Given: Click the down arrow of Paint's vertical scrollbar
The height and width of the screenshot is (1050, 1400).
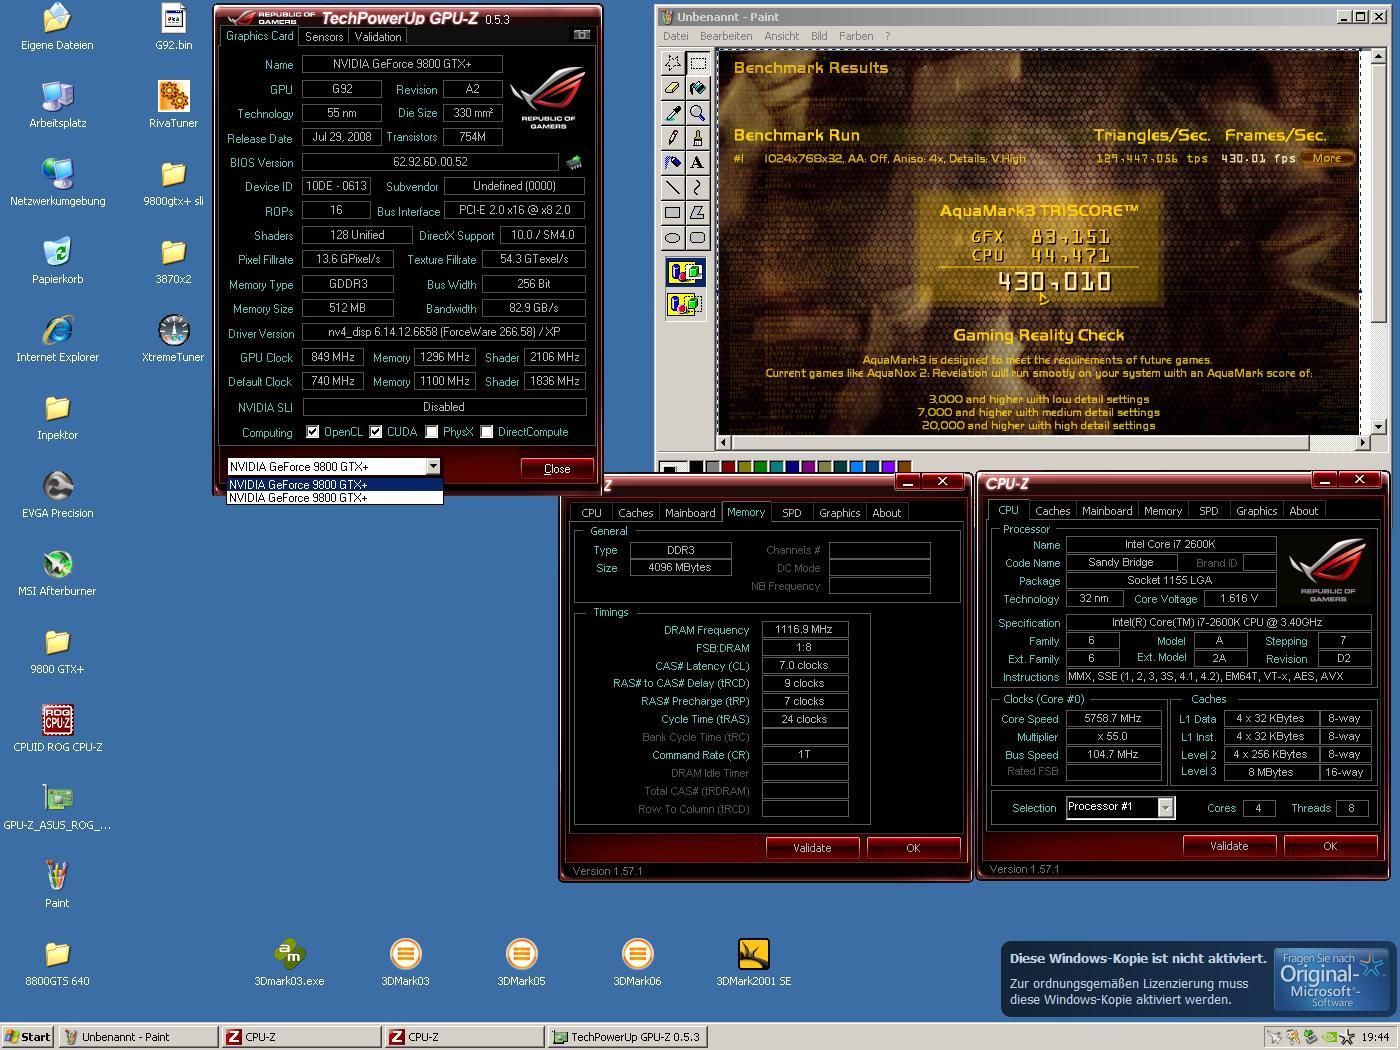Looking at the screenshot, I should click(x=1379, y=427).
